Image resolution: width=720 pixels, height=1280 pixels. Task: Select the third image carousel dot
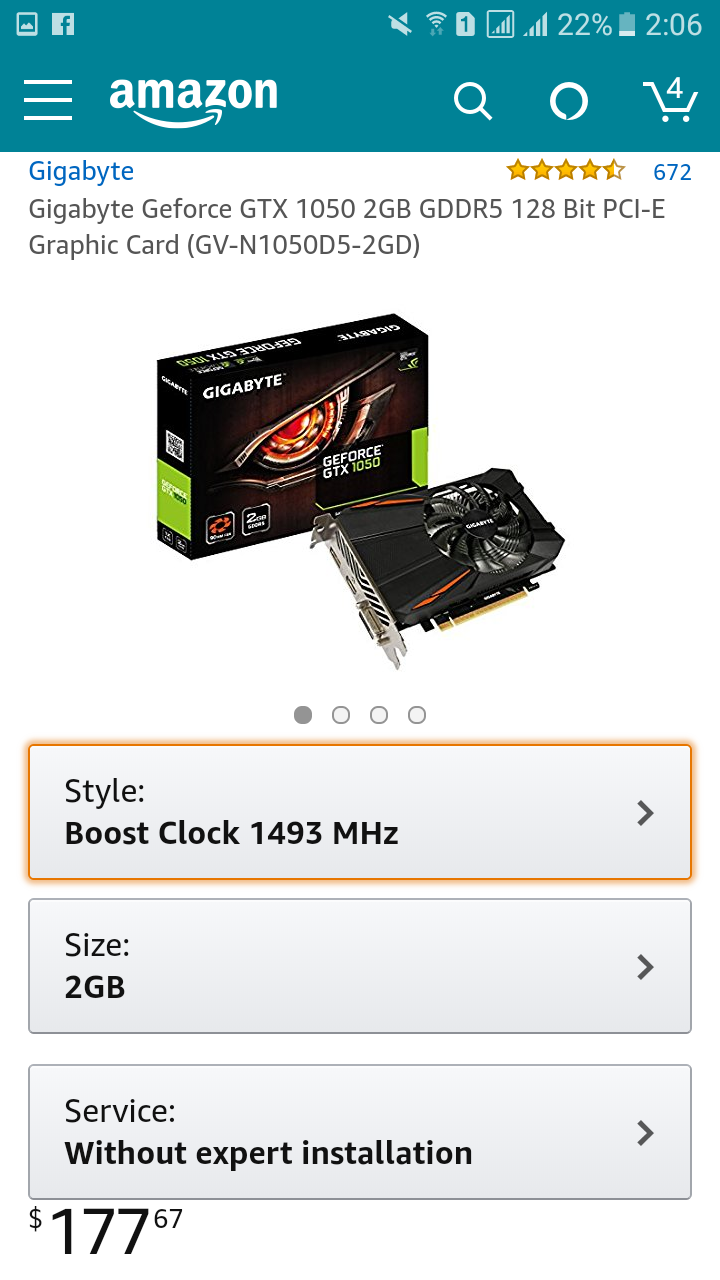[379, 715]
